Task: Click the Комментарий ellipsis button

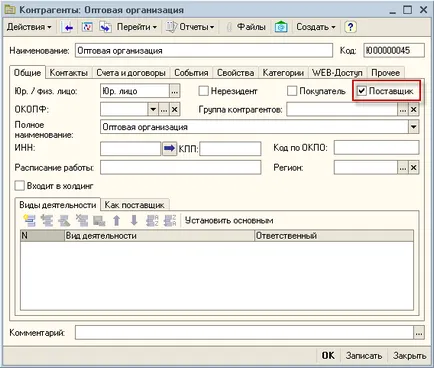Action: [x=419, y=333]
